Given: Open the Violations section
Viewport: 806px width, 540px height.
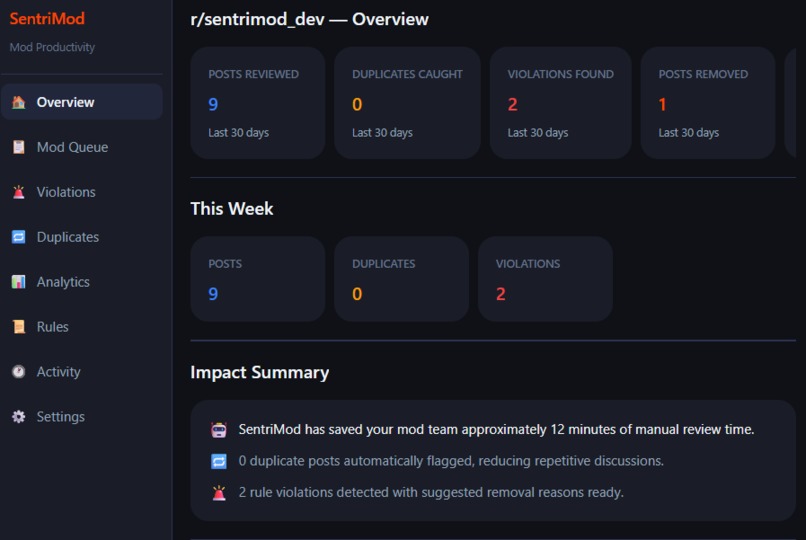Looking at the screenshot, I should tap(82, 192).
